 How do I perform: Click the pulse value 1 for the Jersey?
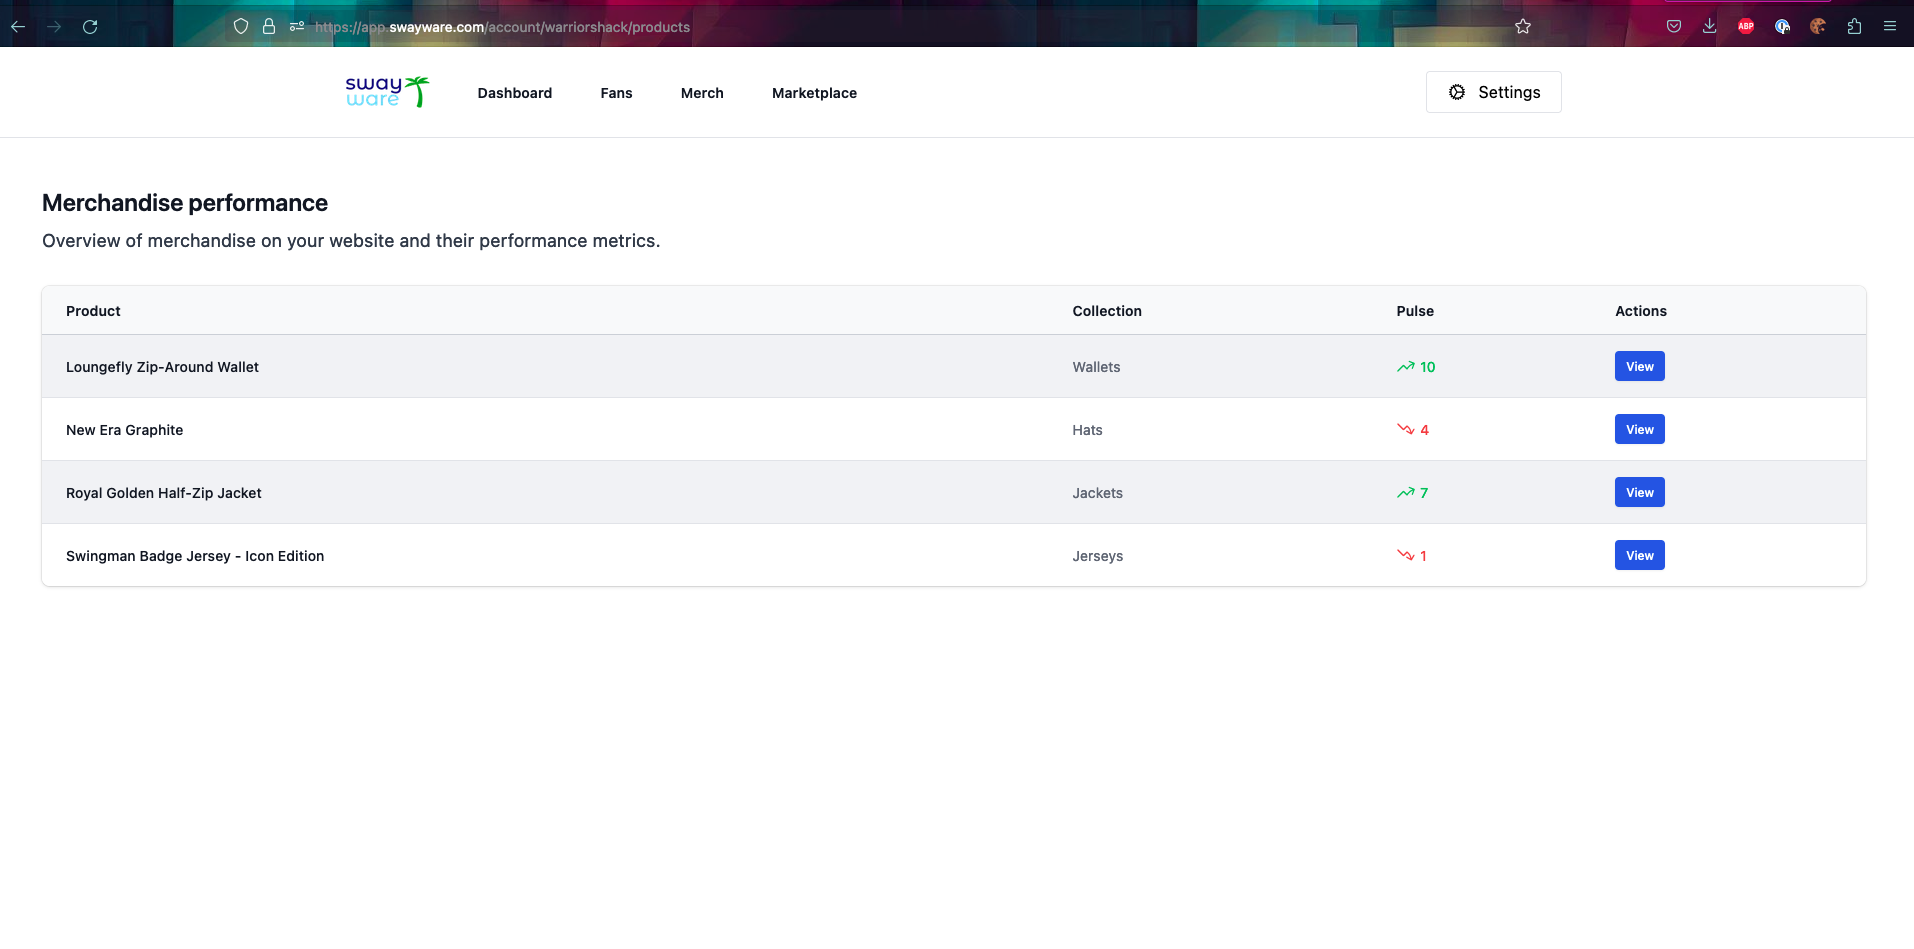(x=1423, y=556)
